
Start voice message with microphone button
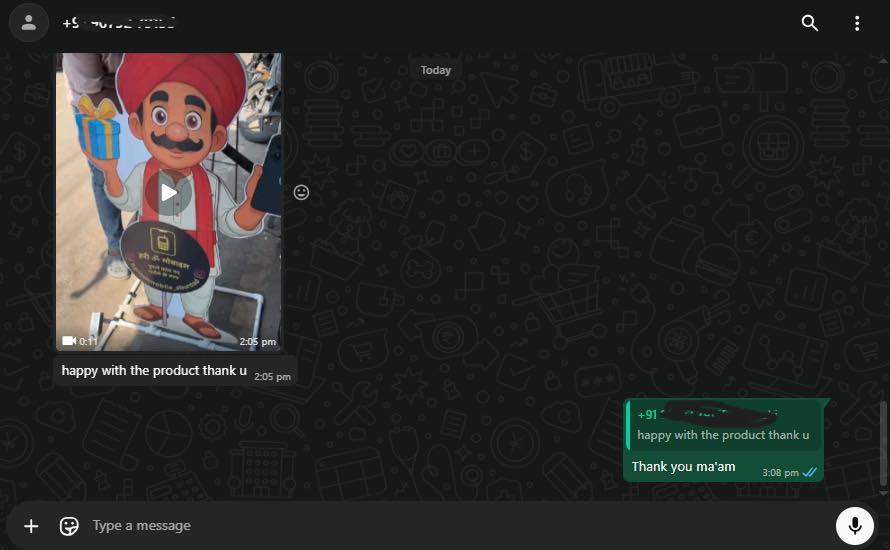click(x=854, y=526)
